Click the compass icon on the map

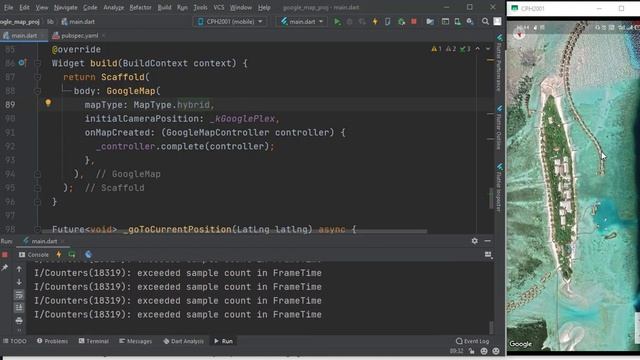(x=519, y=34)
